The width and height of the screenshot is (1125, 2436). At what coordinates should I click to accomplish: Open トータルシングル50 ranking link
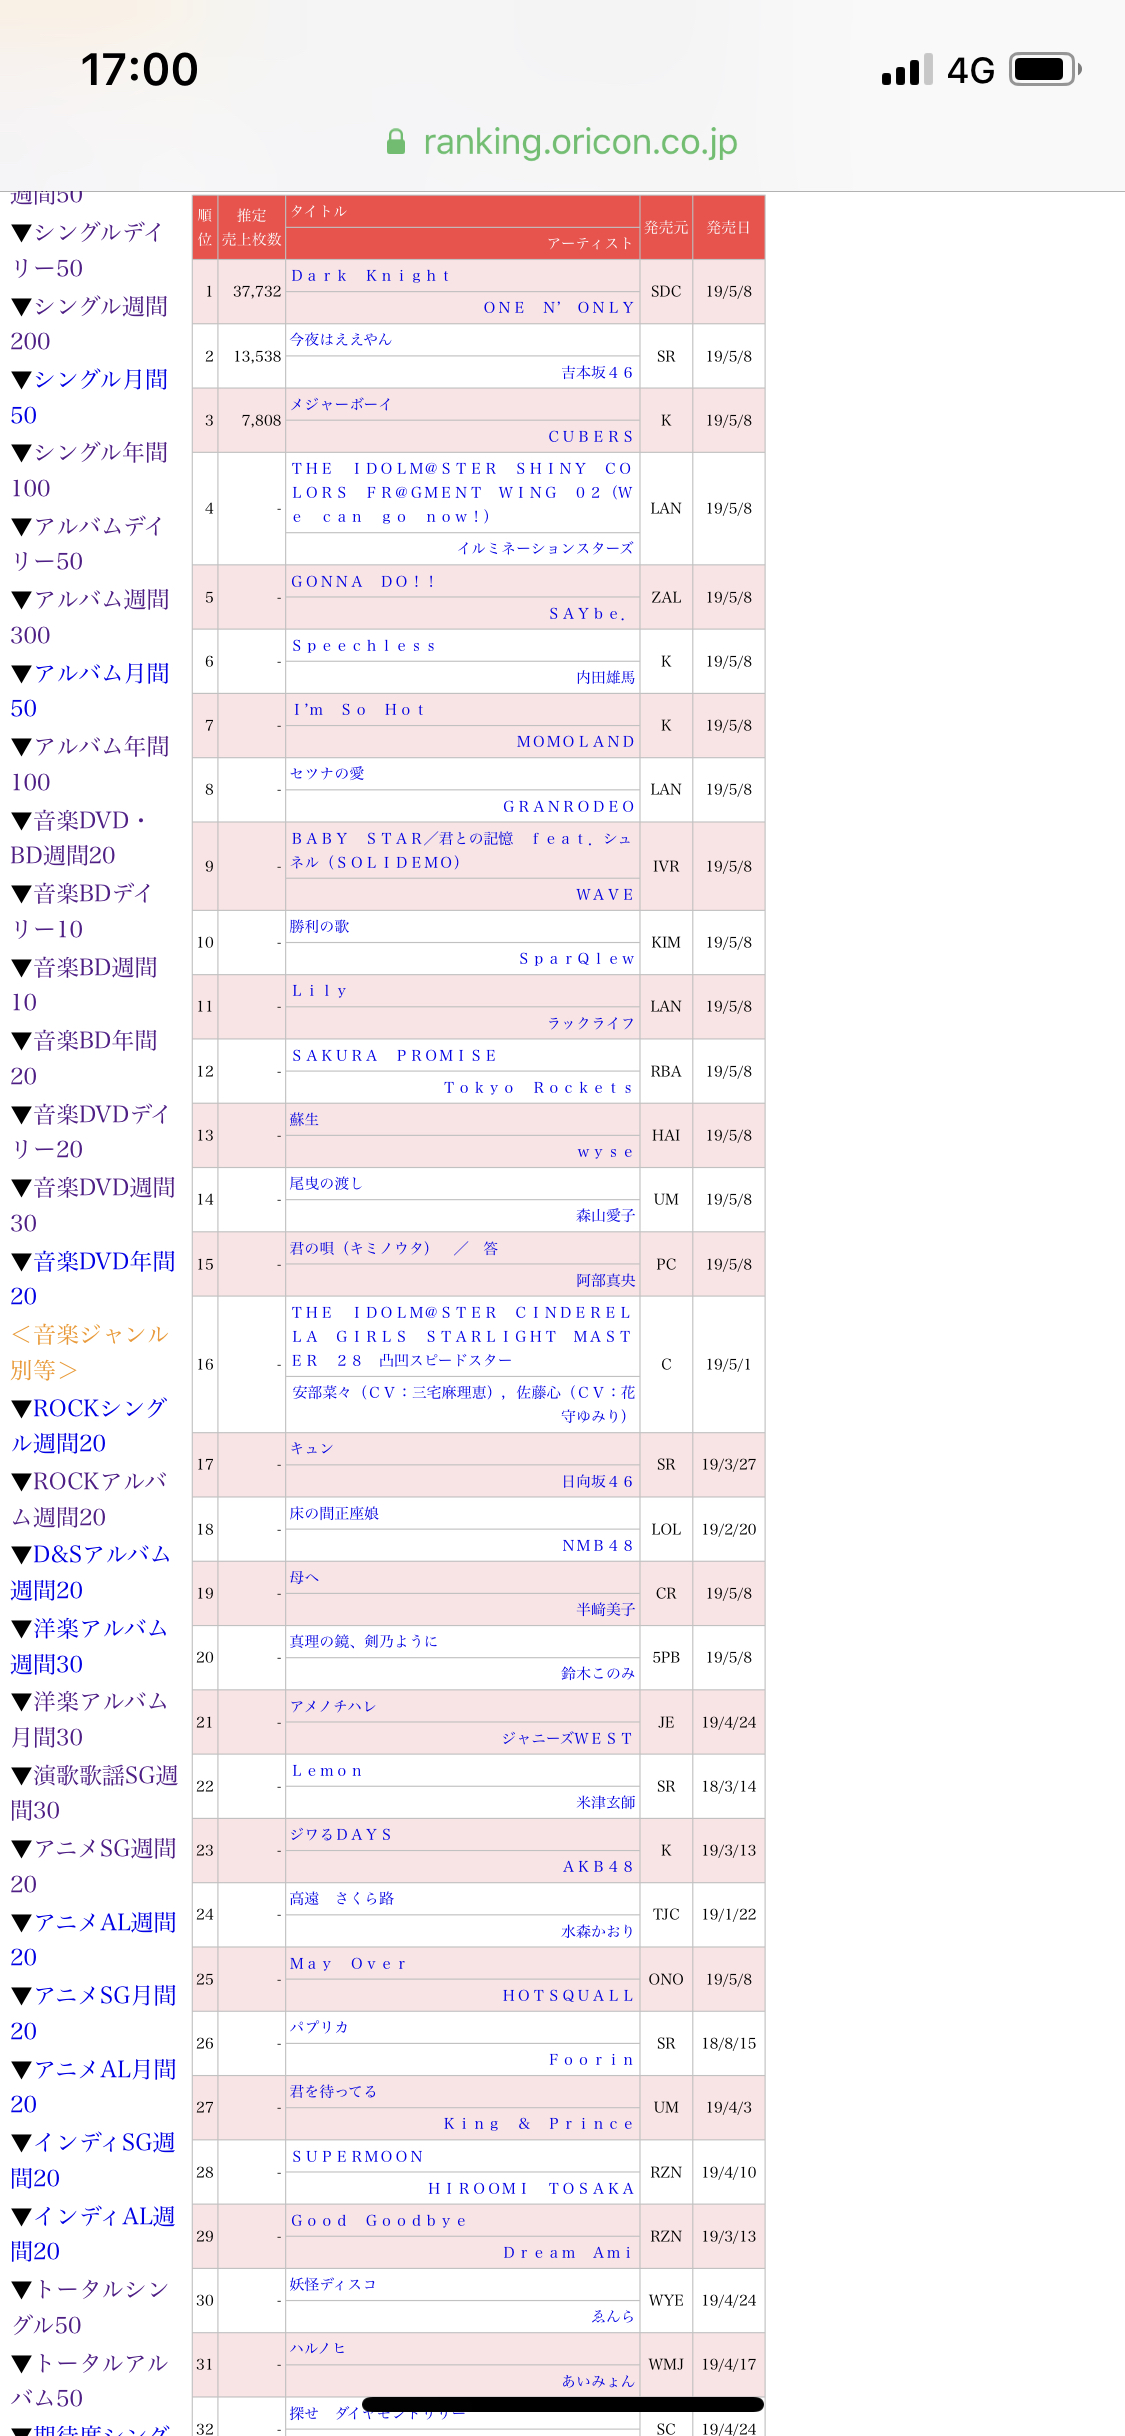click(x=90, y=2307)
